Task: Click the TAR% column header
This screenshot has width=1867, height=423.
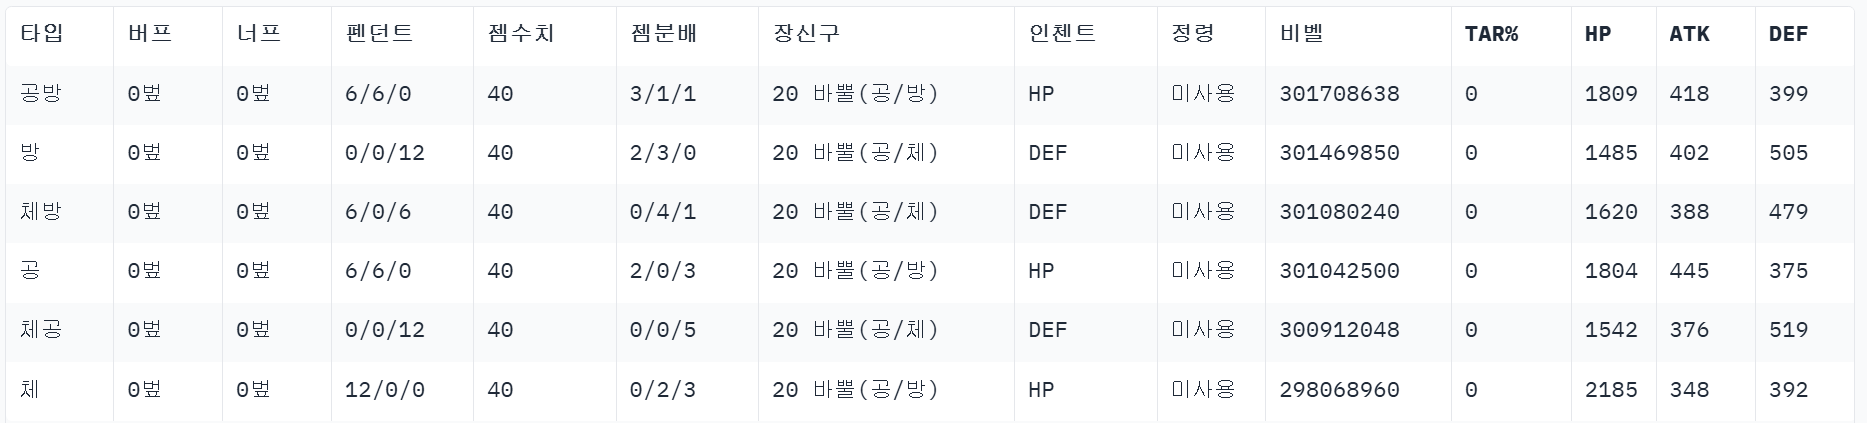Action: point(1491,34)
